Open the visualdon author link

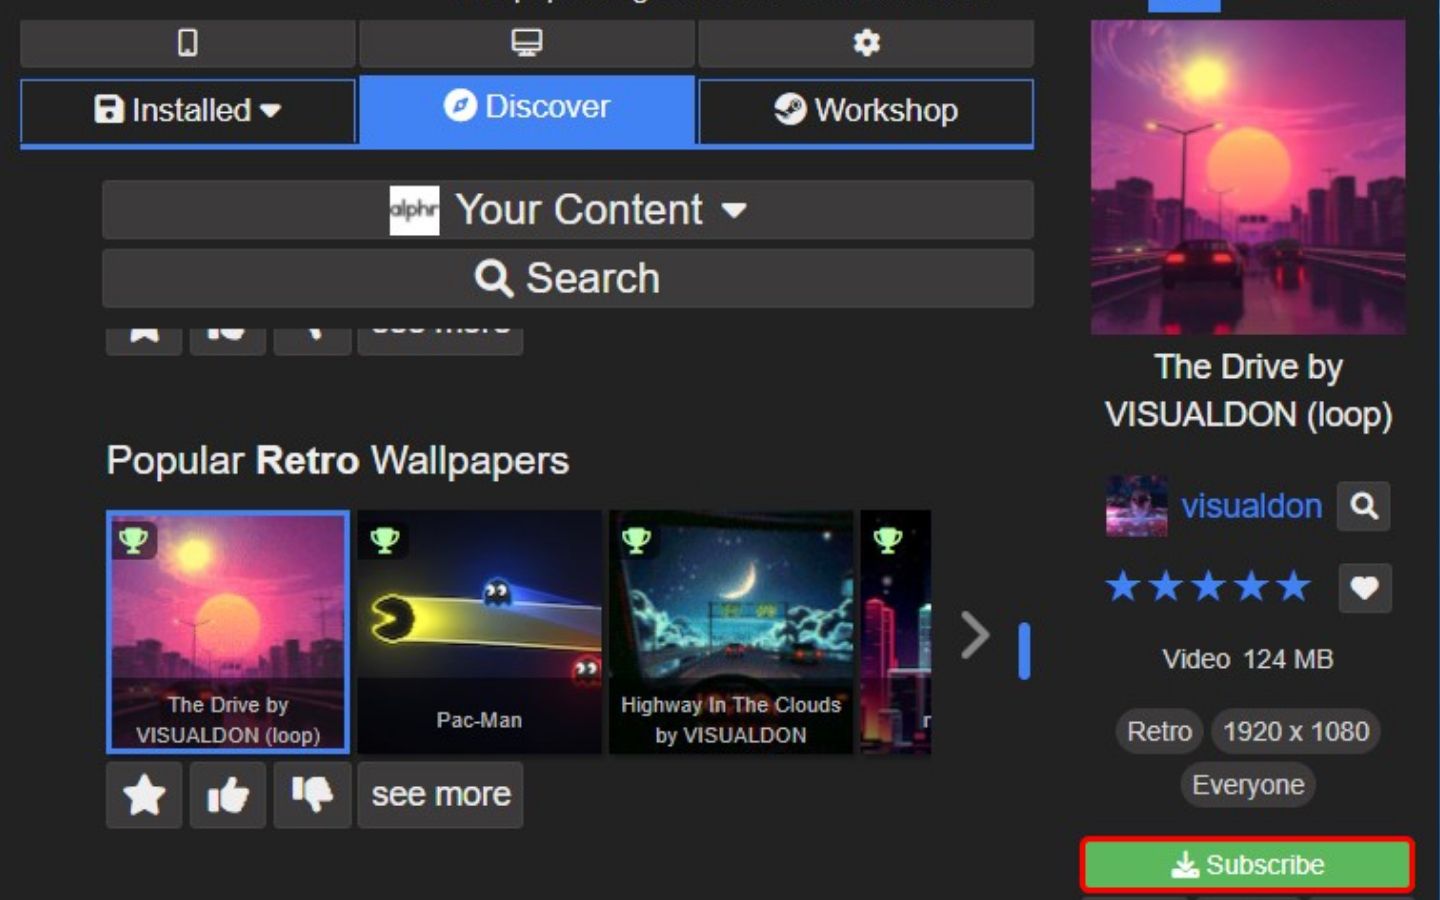tap(1250, 506)
